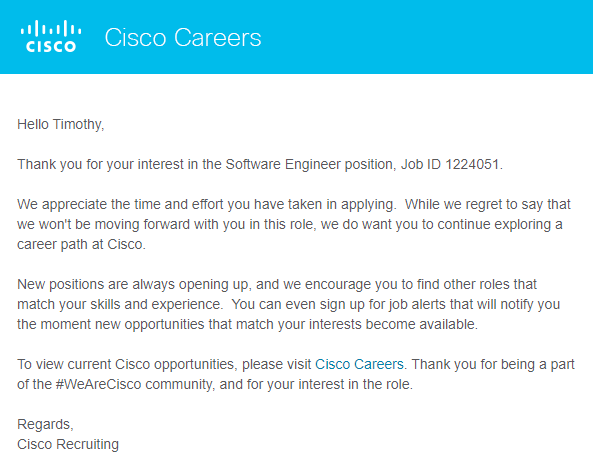
Task: Click the #WeAreCisco hashtag text
Action: click(x=98, y=384)
